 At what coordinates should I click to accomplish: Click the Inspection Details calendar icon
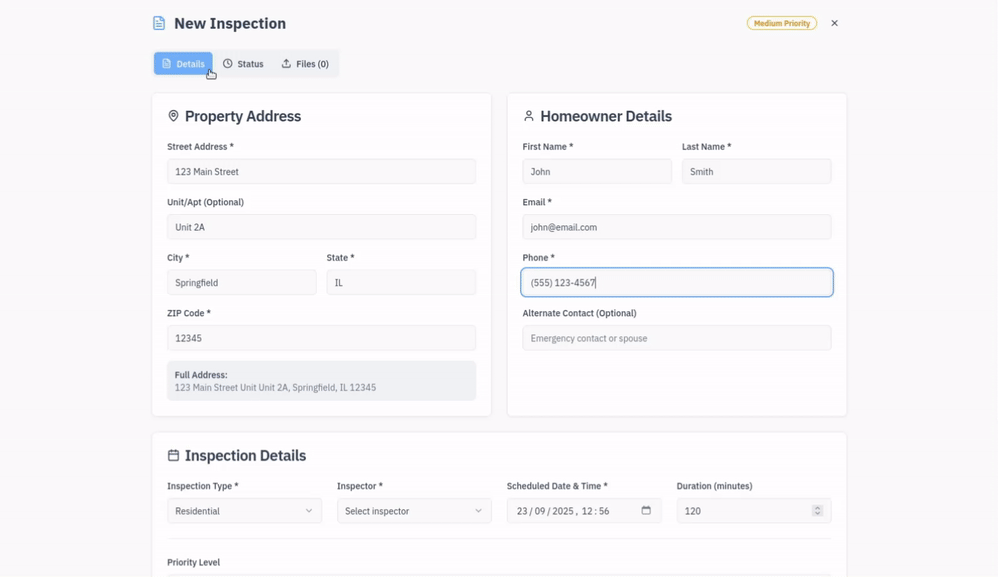coord(173,455)
